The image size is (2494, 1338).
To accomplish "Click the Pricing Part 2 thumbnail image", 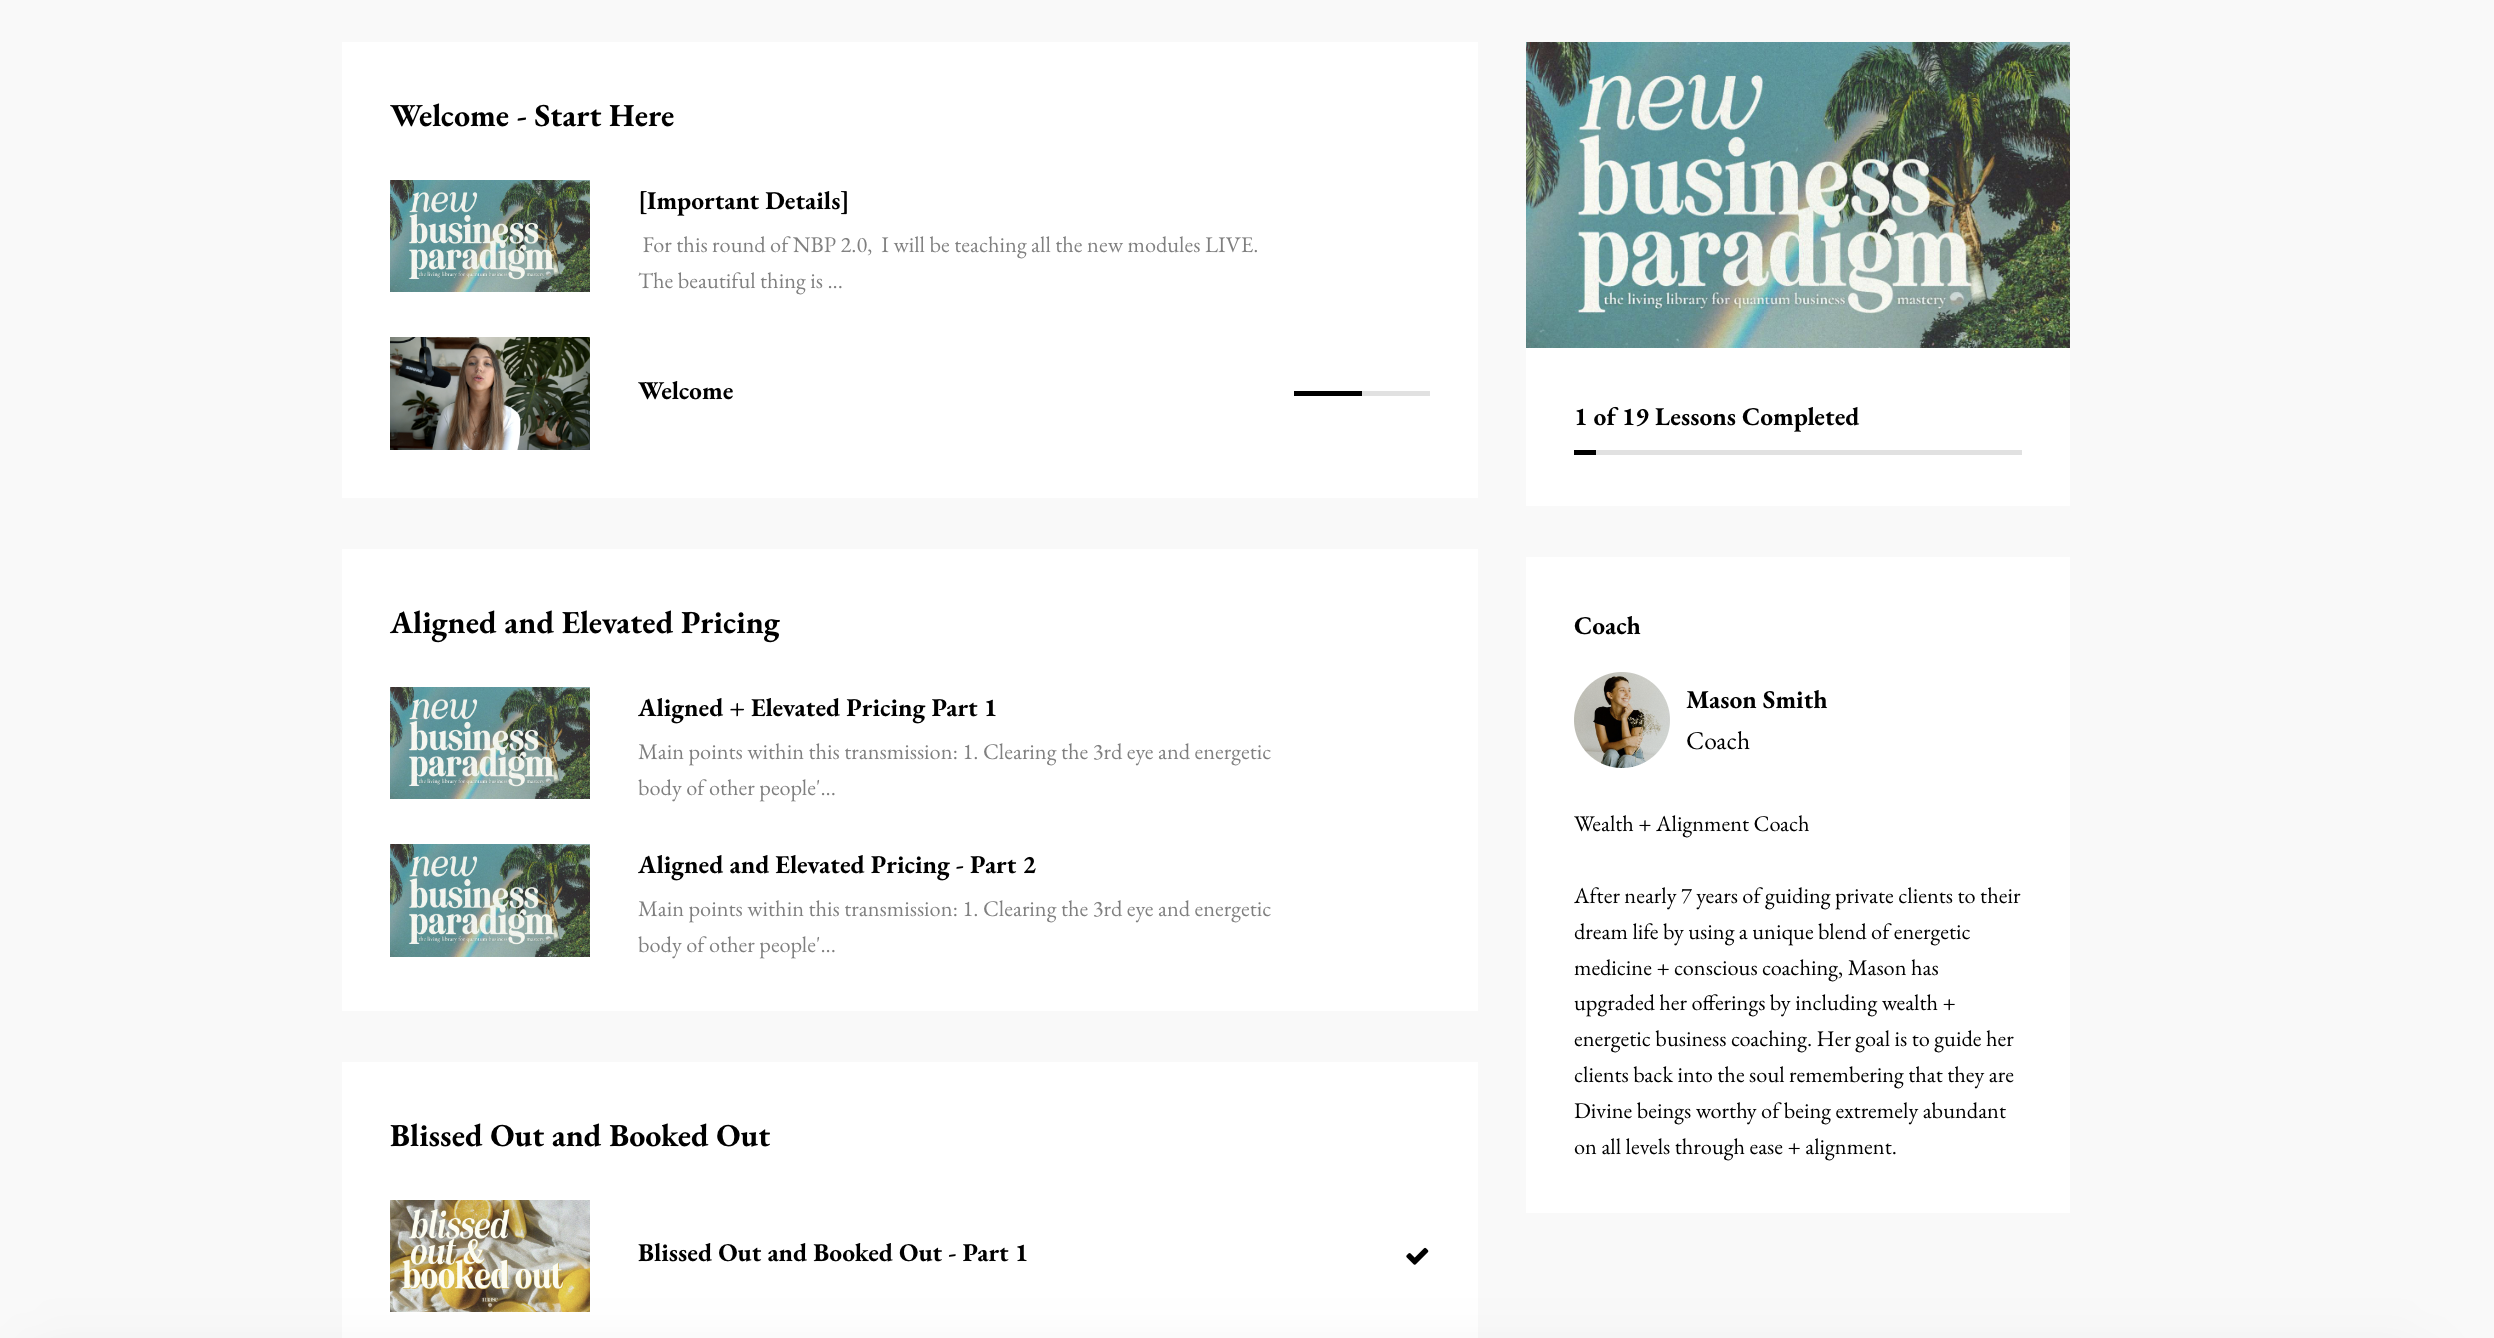I will point(490,900).
